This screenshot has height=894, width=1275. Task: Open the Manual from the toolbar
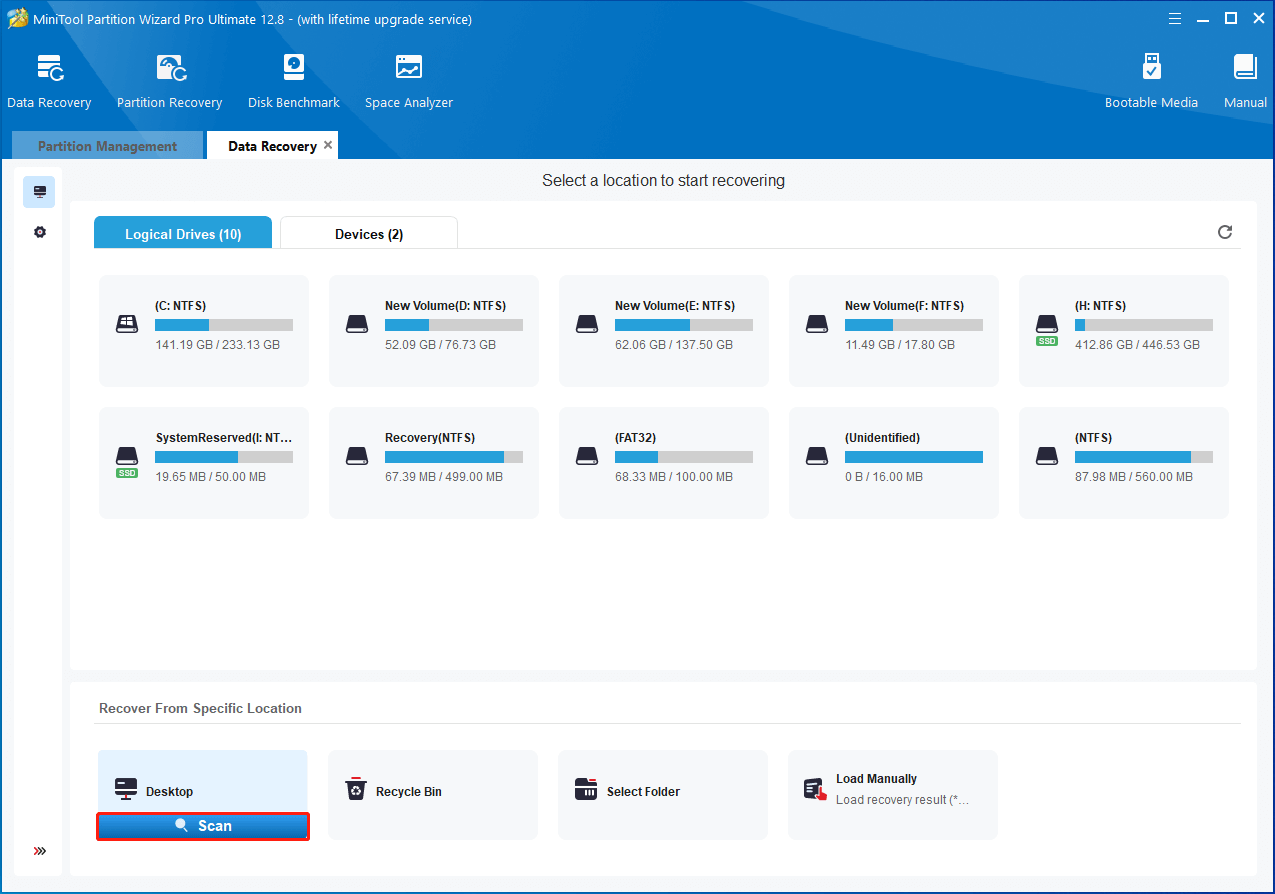tap(1245, 81)
